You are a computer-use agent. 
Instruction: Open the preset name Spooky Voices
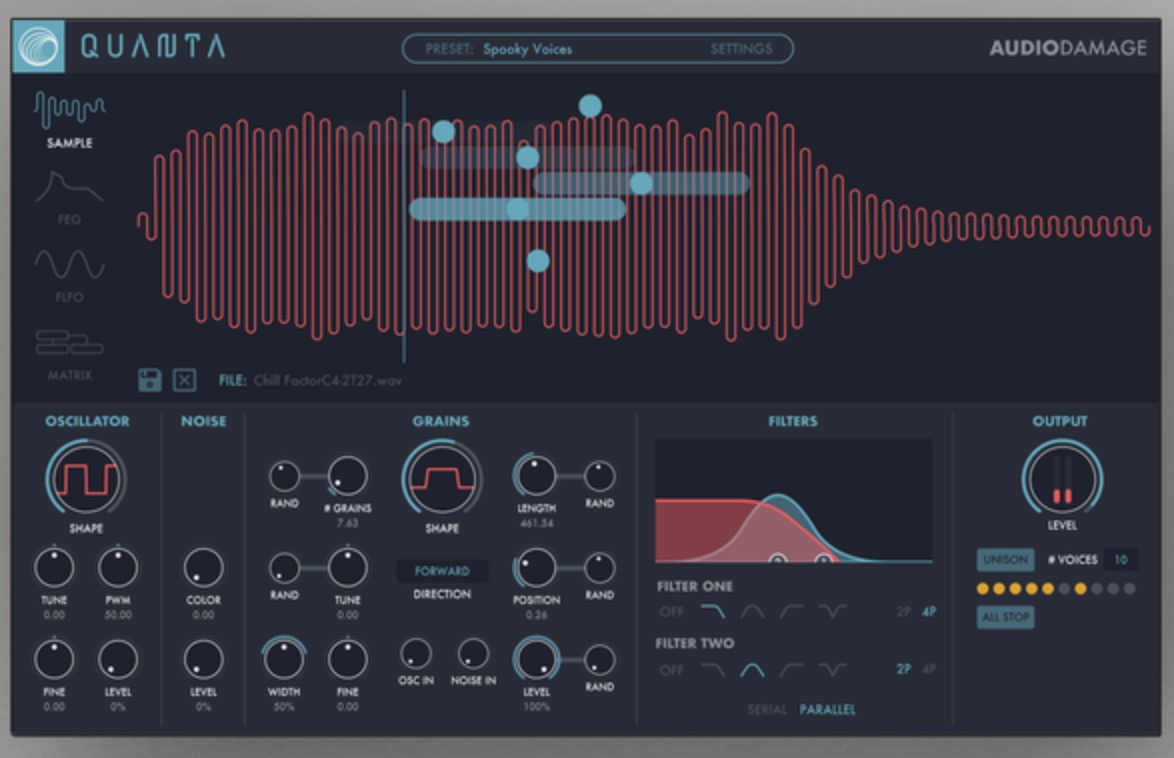pos(527,49)
